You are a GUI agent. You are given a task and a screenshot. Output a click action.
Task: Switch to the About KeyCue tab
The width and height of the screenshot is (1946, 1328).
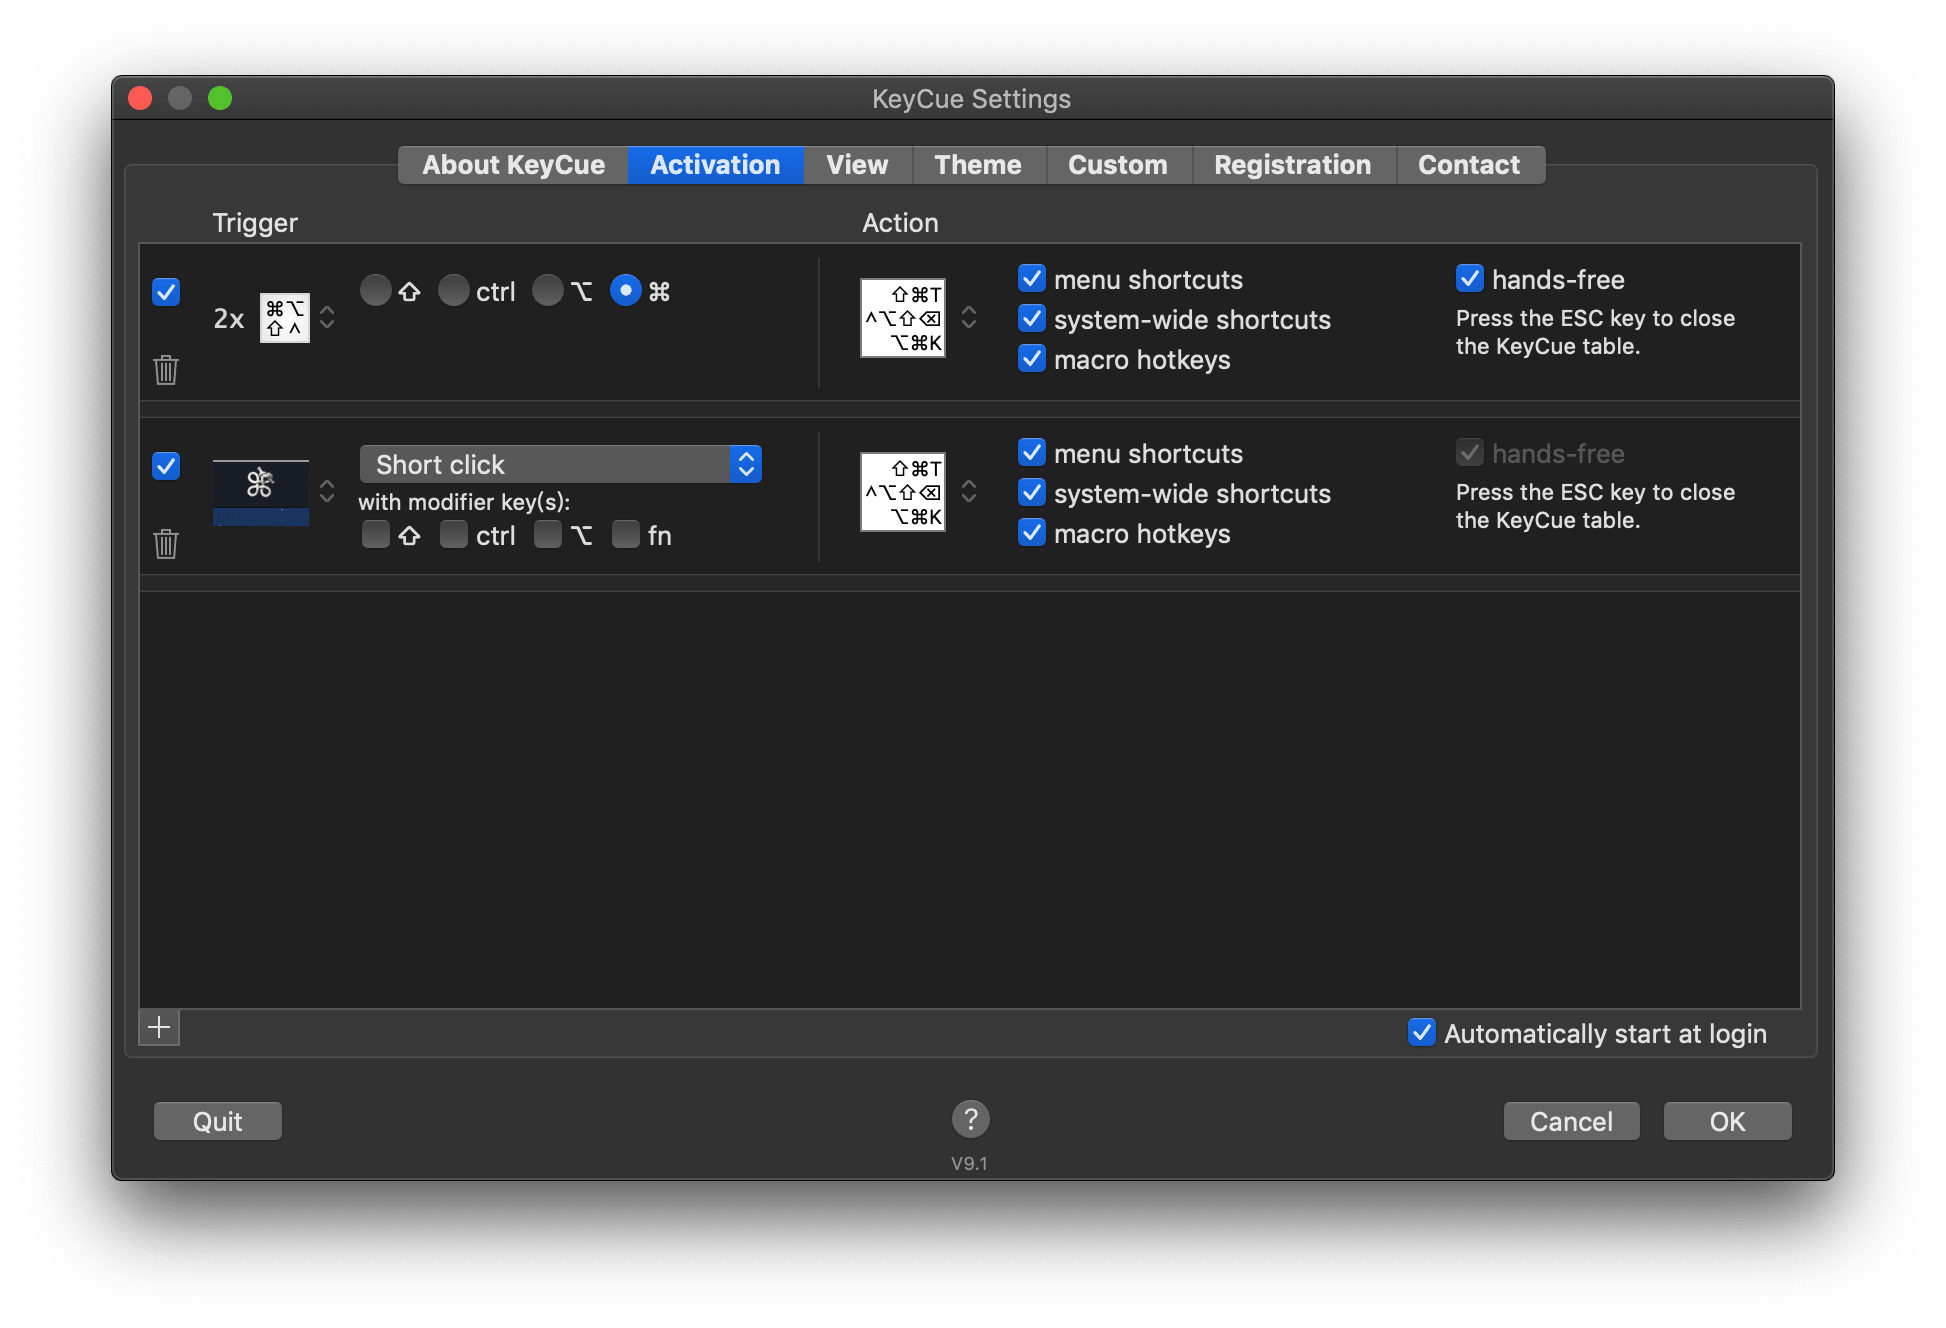tap(513, 165)
